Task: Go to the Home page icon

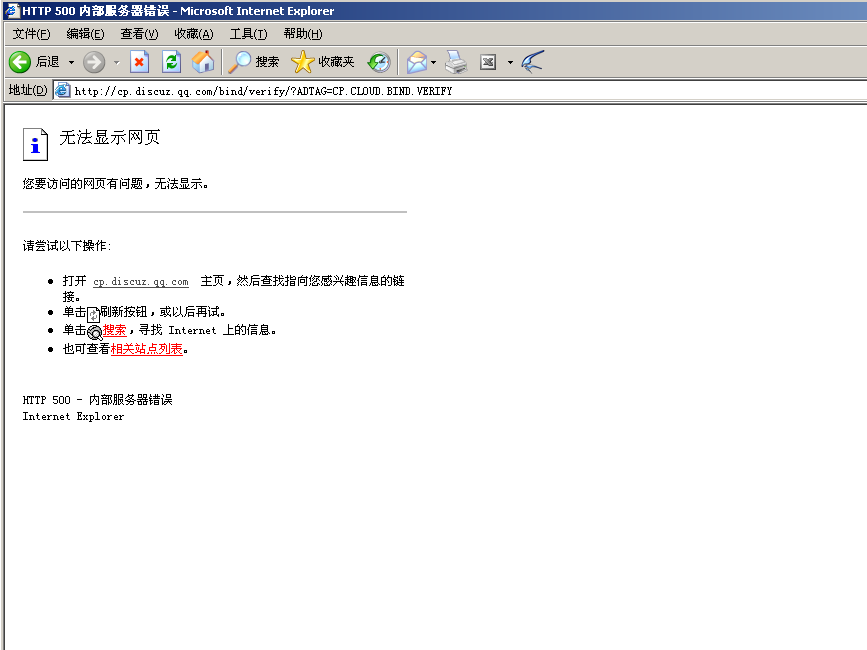Action: click(x=203, y=62)
